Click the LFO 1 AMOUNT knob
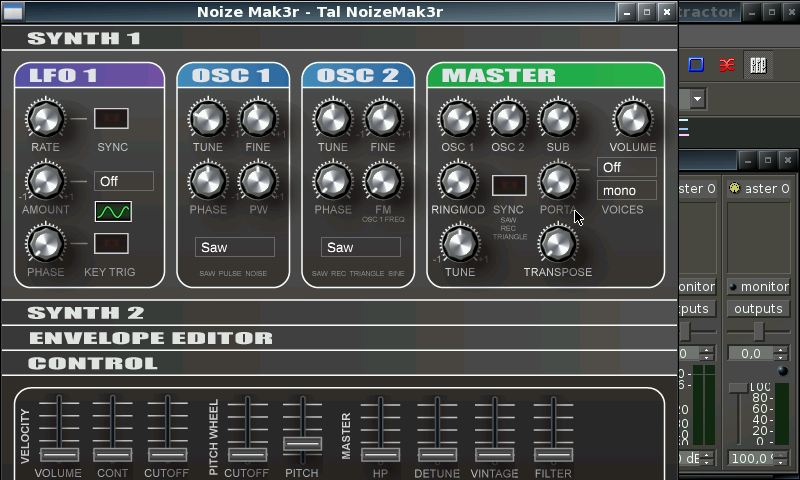 click(45, 181)
